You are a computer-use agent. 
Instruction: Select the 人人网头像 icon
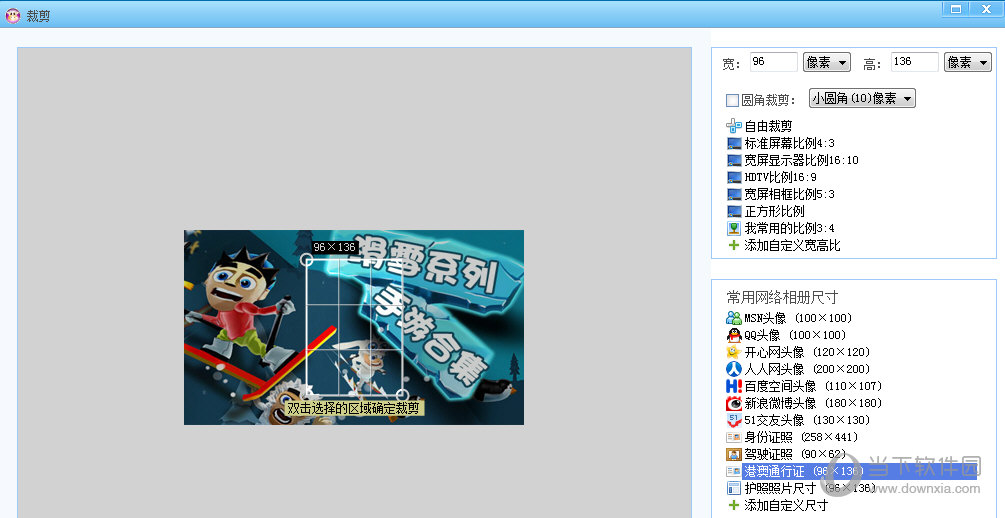734,369
